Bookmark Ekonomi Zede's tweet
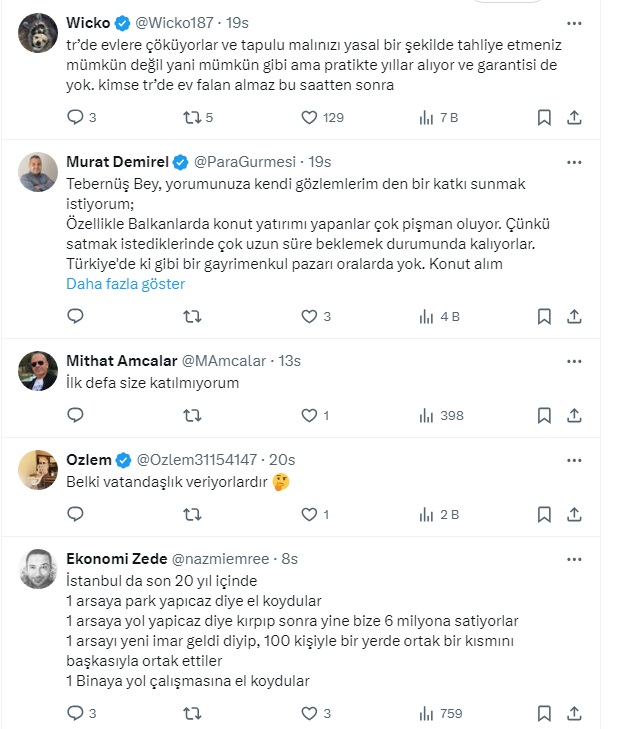The width and height of the screenshot is (619, 729). point(544,714)
